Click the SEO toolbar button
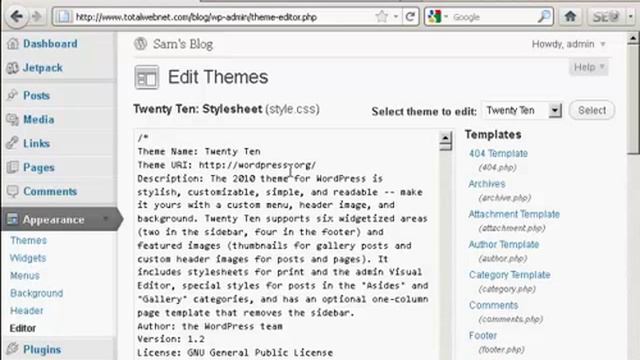 tap(606, 17)
